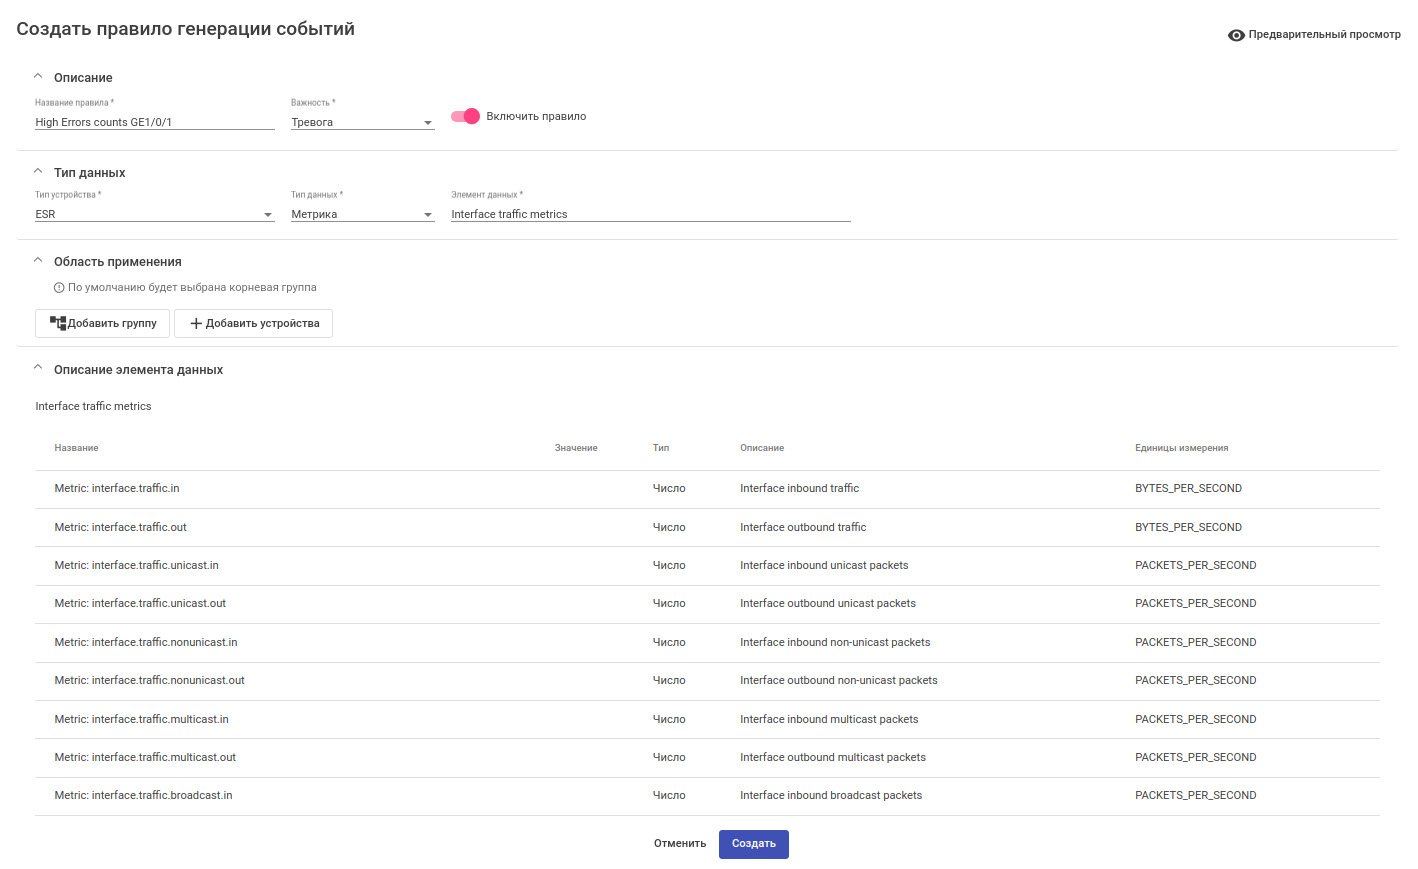The height and width of the screenshot is (869, 1418).
Task: Click the group tree icon in Добавить группу
Action: 58,323
